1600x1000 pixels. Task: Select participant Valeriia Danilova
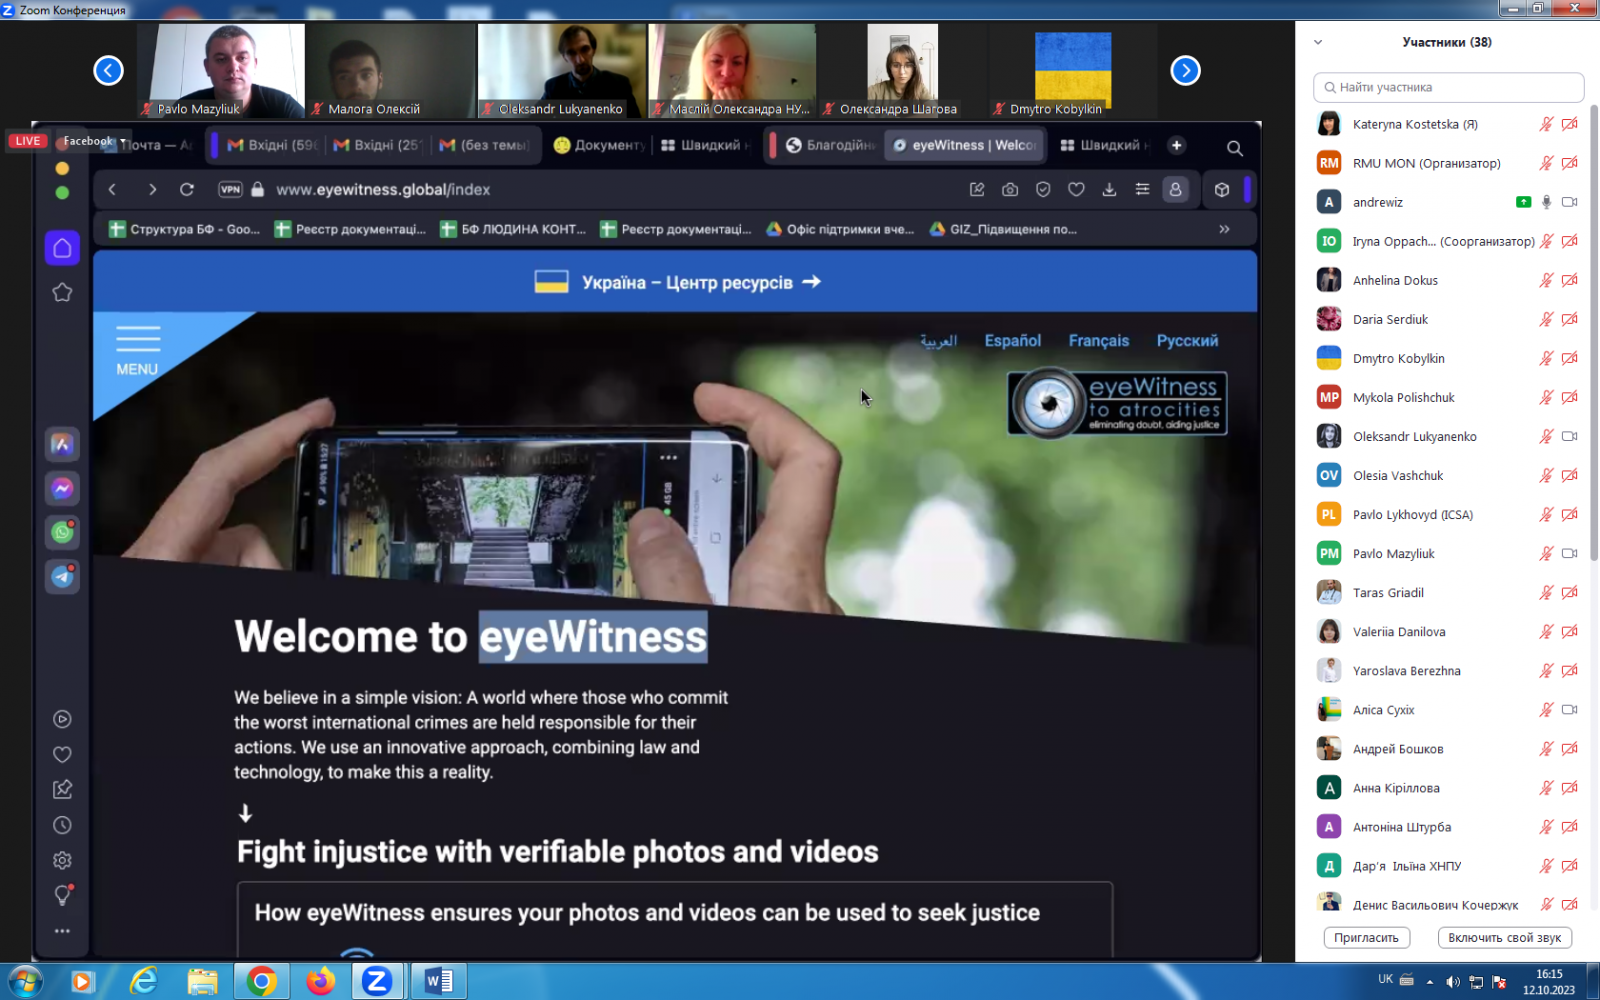click(x=1448, y=631)
